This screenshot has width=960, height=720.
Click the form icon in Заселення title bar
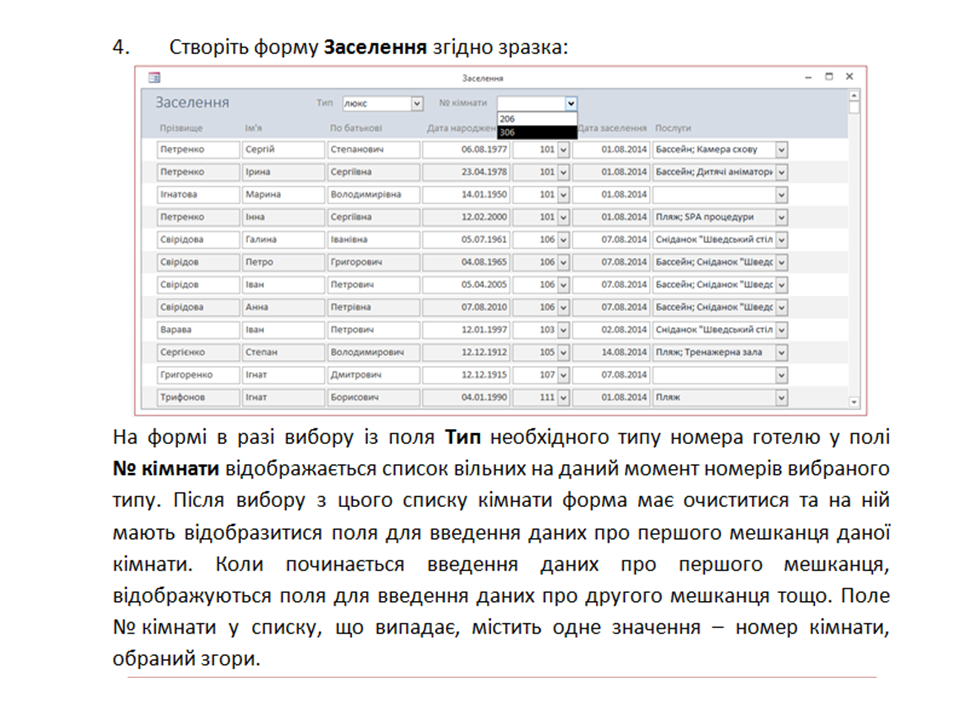pos(154,77)
